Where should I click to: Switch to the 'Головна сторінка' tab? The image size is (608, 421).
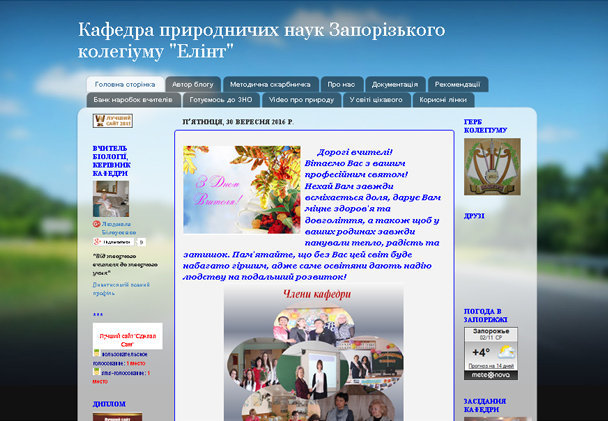[x=125, y=85]
